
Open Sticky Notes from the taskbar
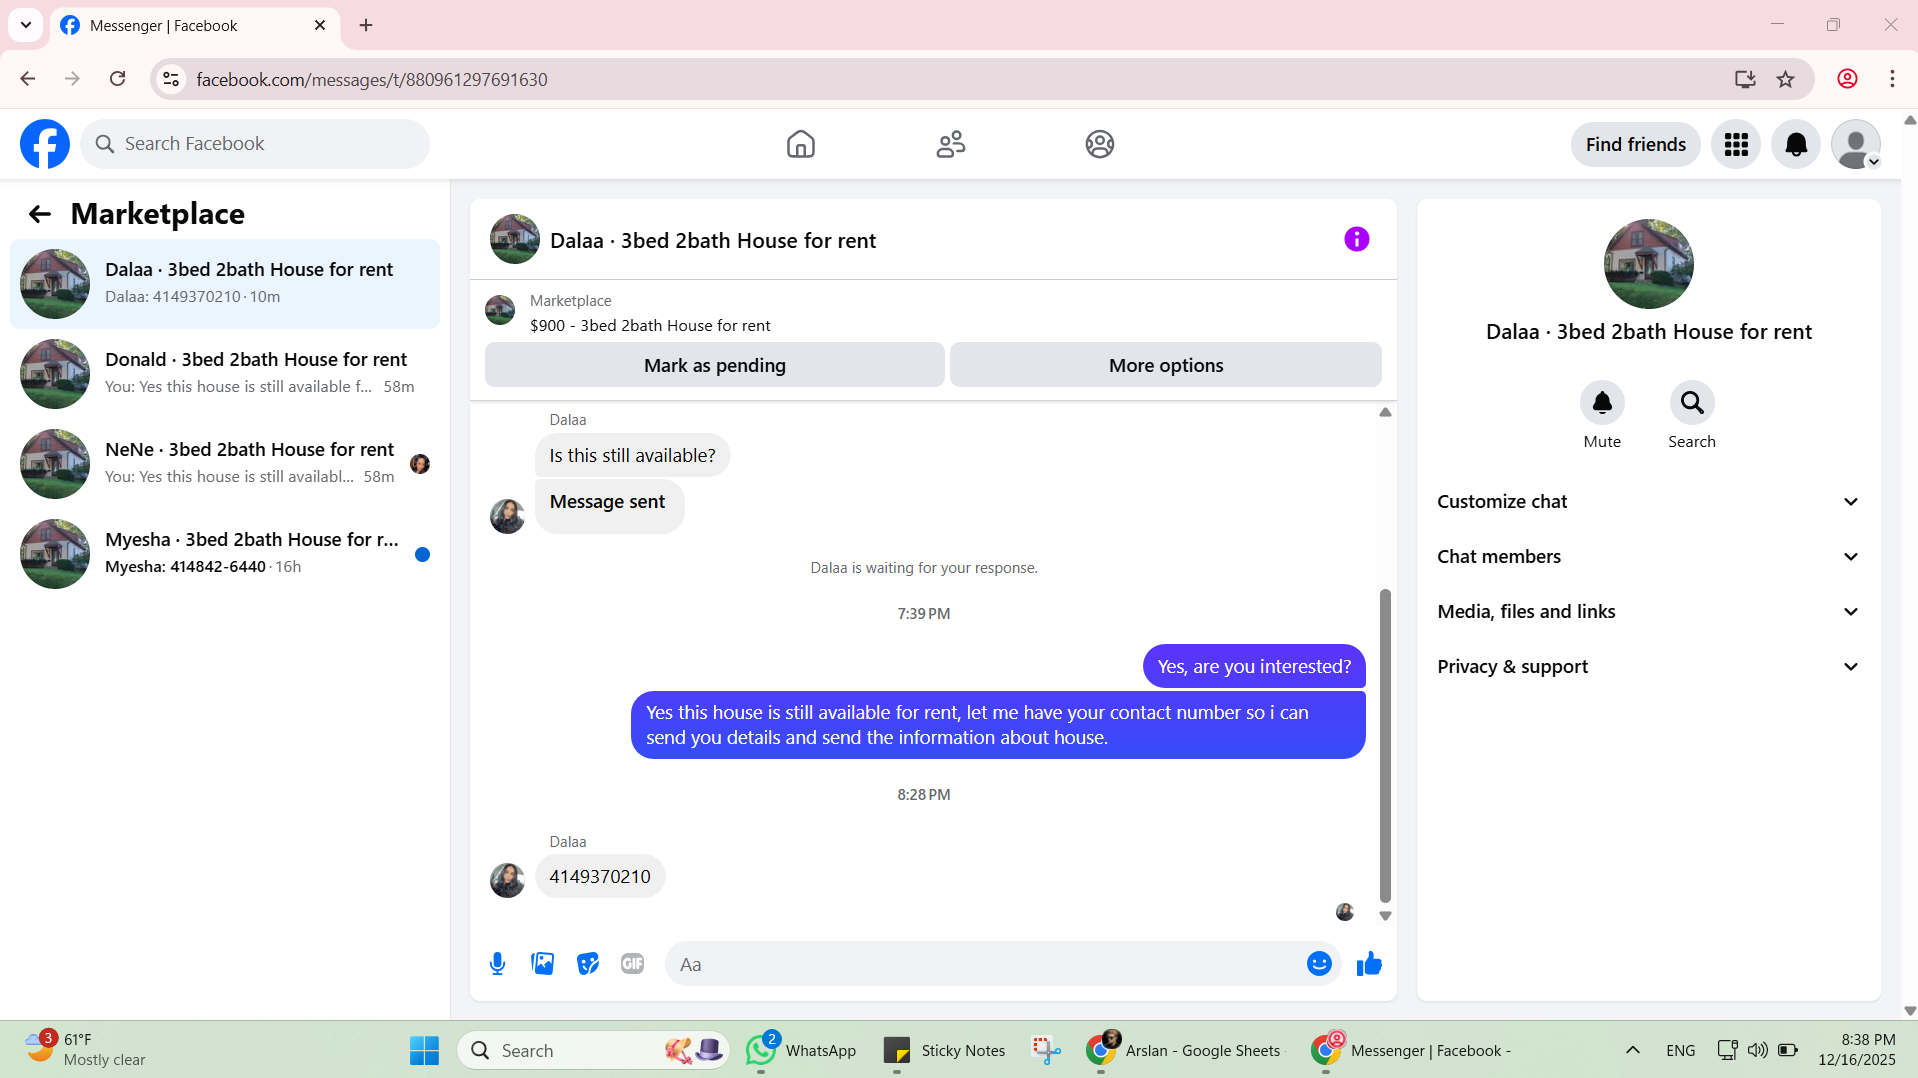point(945,1050)
